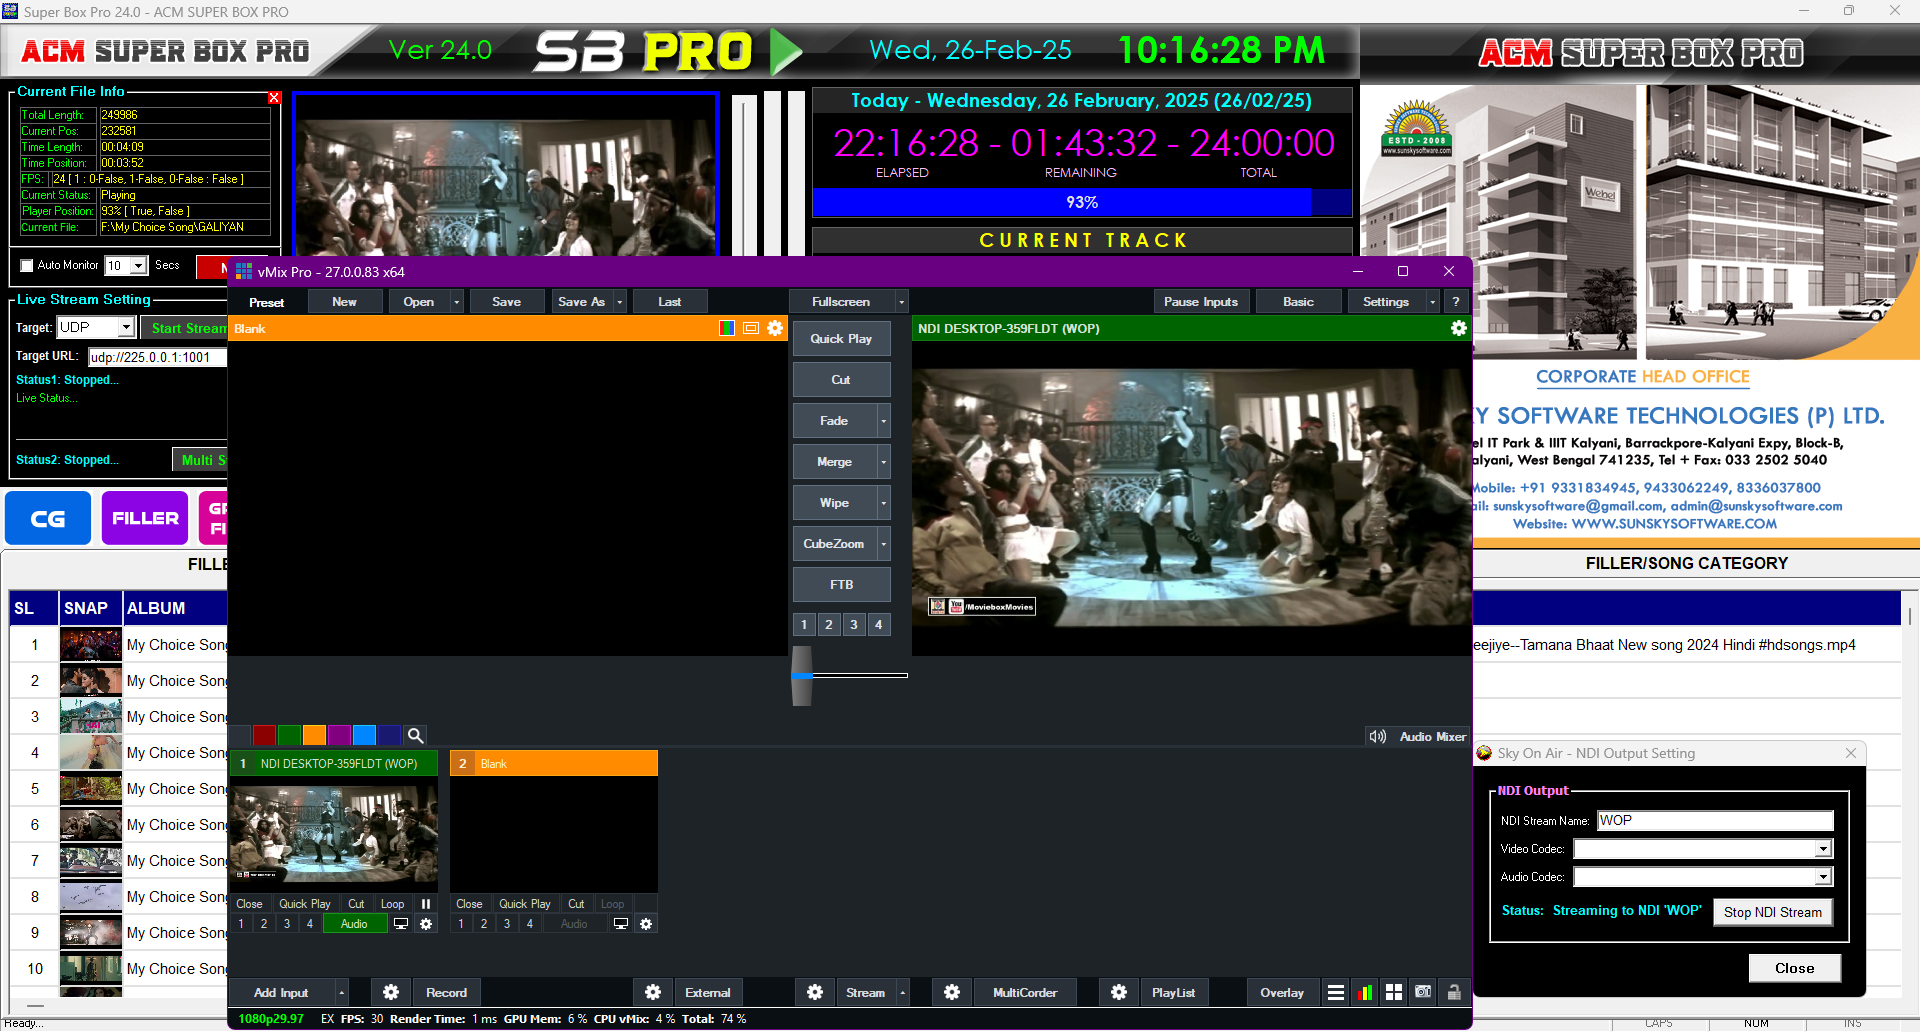Open the gear settings of Blank input 2
1920x1032 pixels.
pyautogui.click(x=646, y=924)
